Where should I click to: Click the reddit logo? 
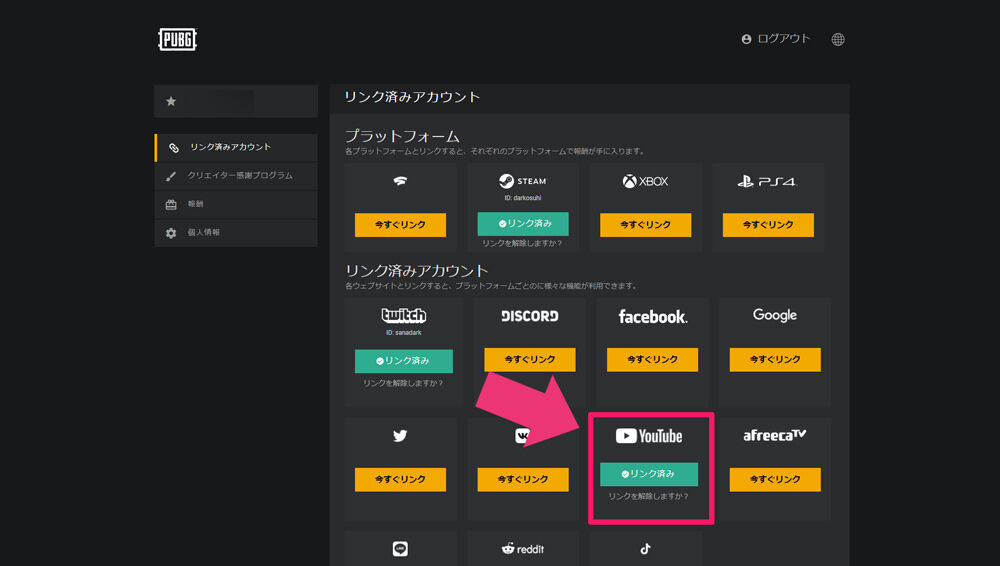(523, 549)
